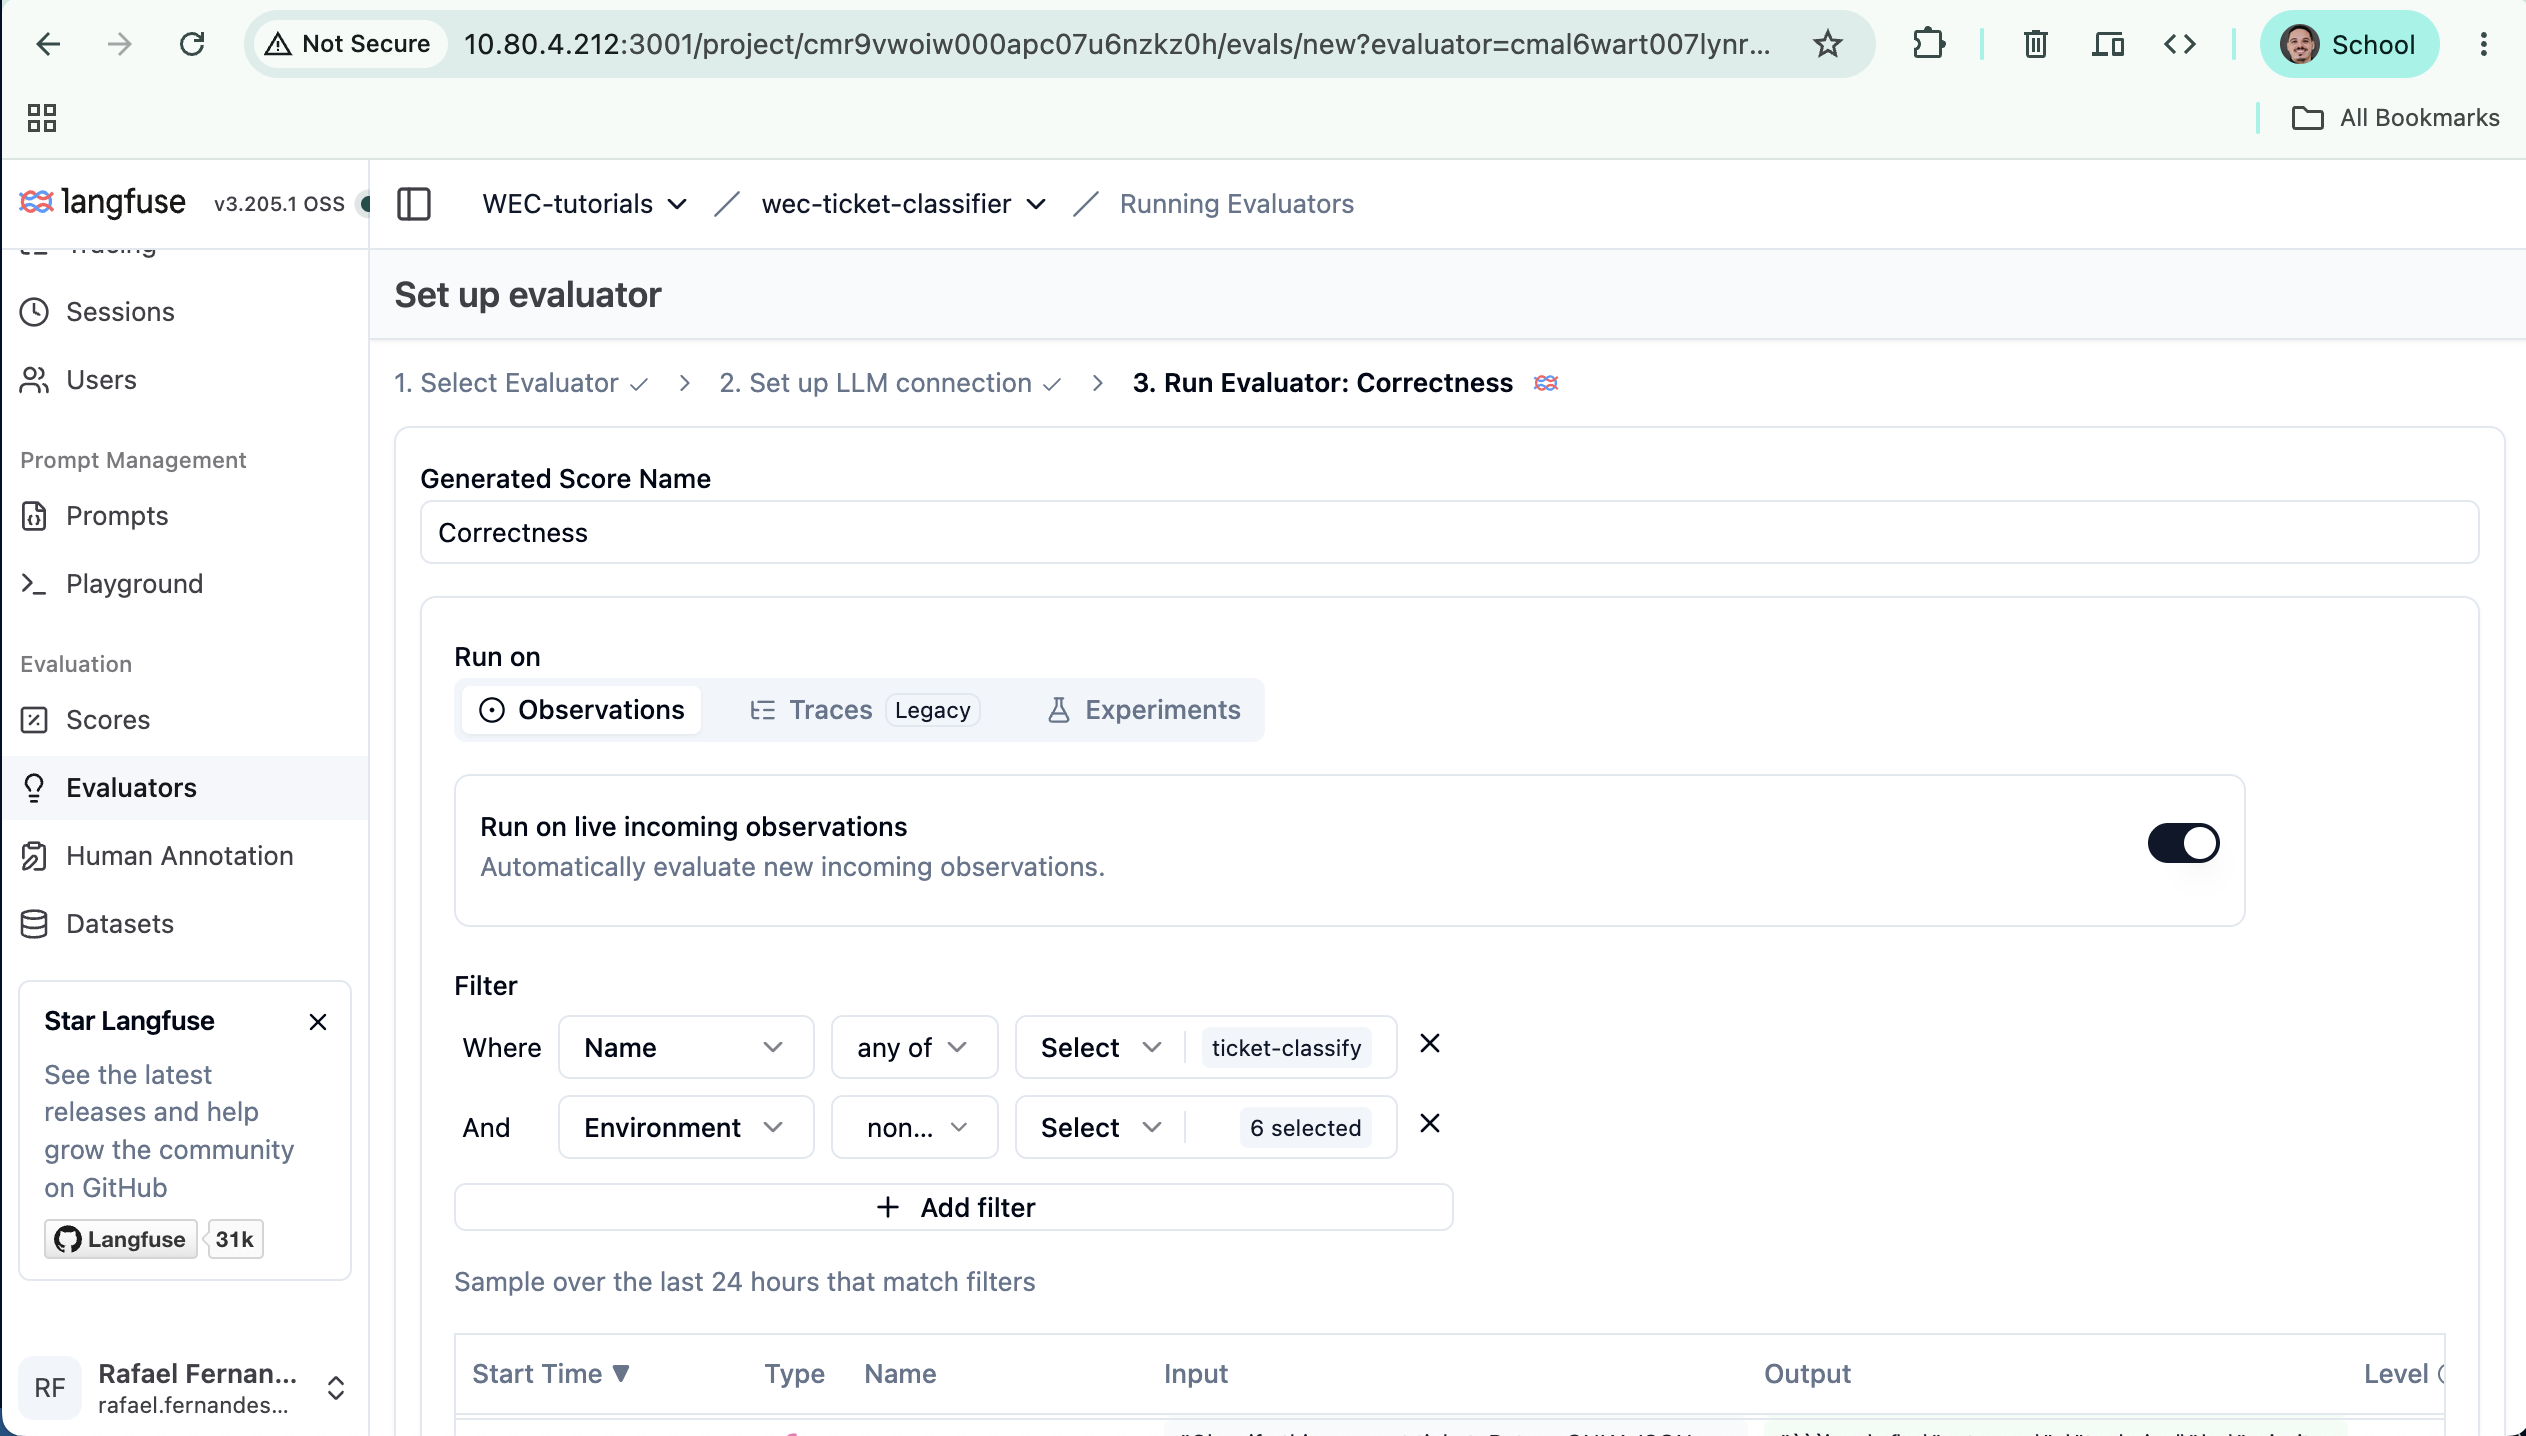This screenshot has height=1436, width=2526.
Task: Open the Langfuse GitHub badge
Action: pos(121,1239)
